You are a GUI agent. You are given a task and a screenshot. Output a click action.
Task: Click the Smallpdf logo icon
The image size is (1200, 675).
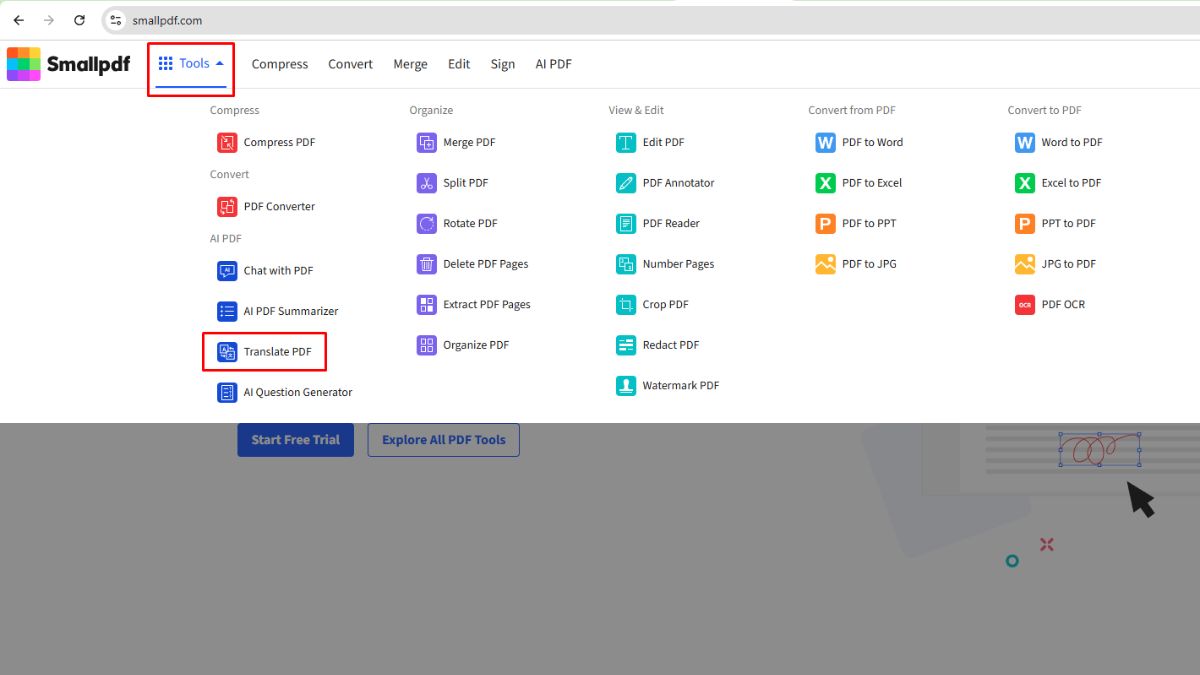tap(24, 64)
